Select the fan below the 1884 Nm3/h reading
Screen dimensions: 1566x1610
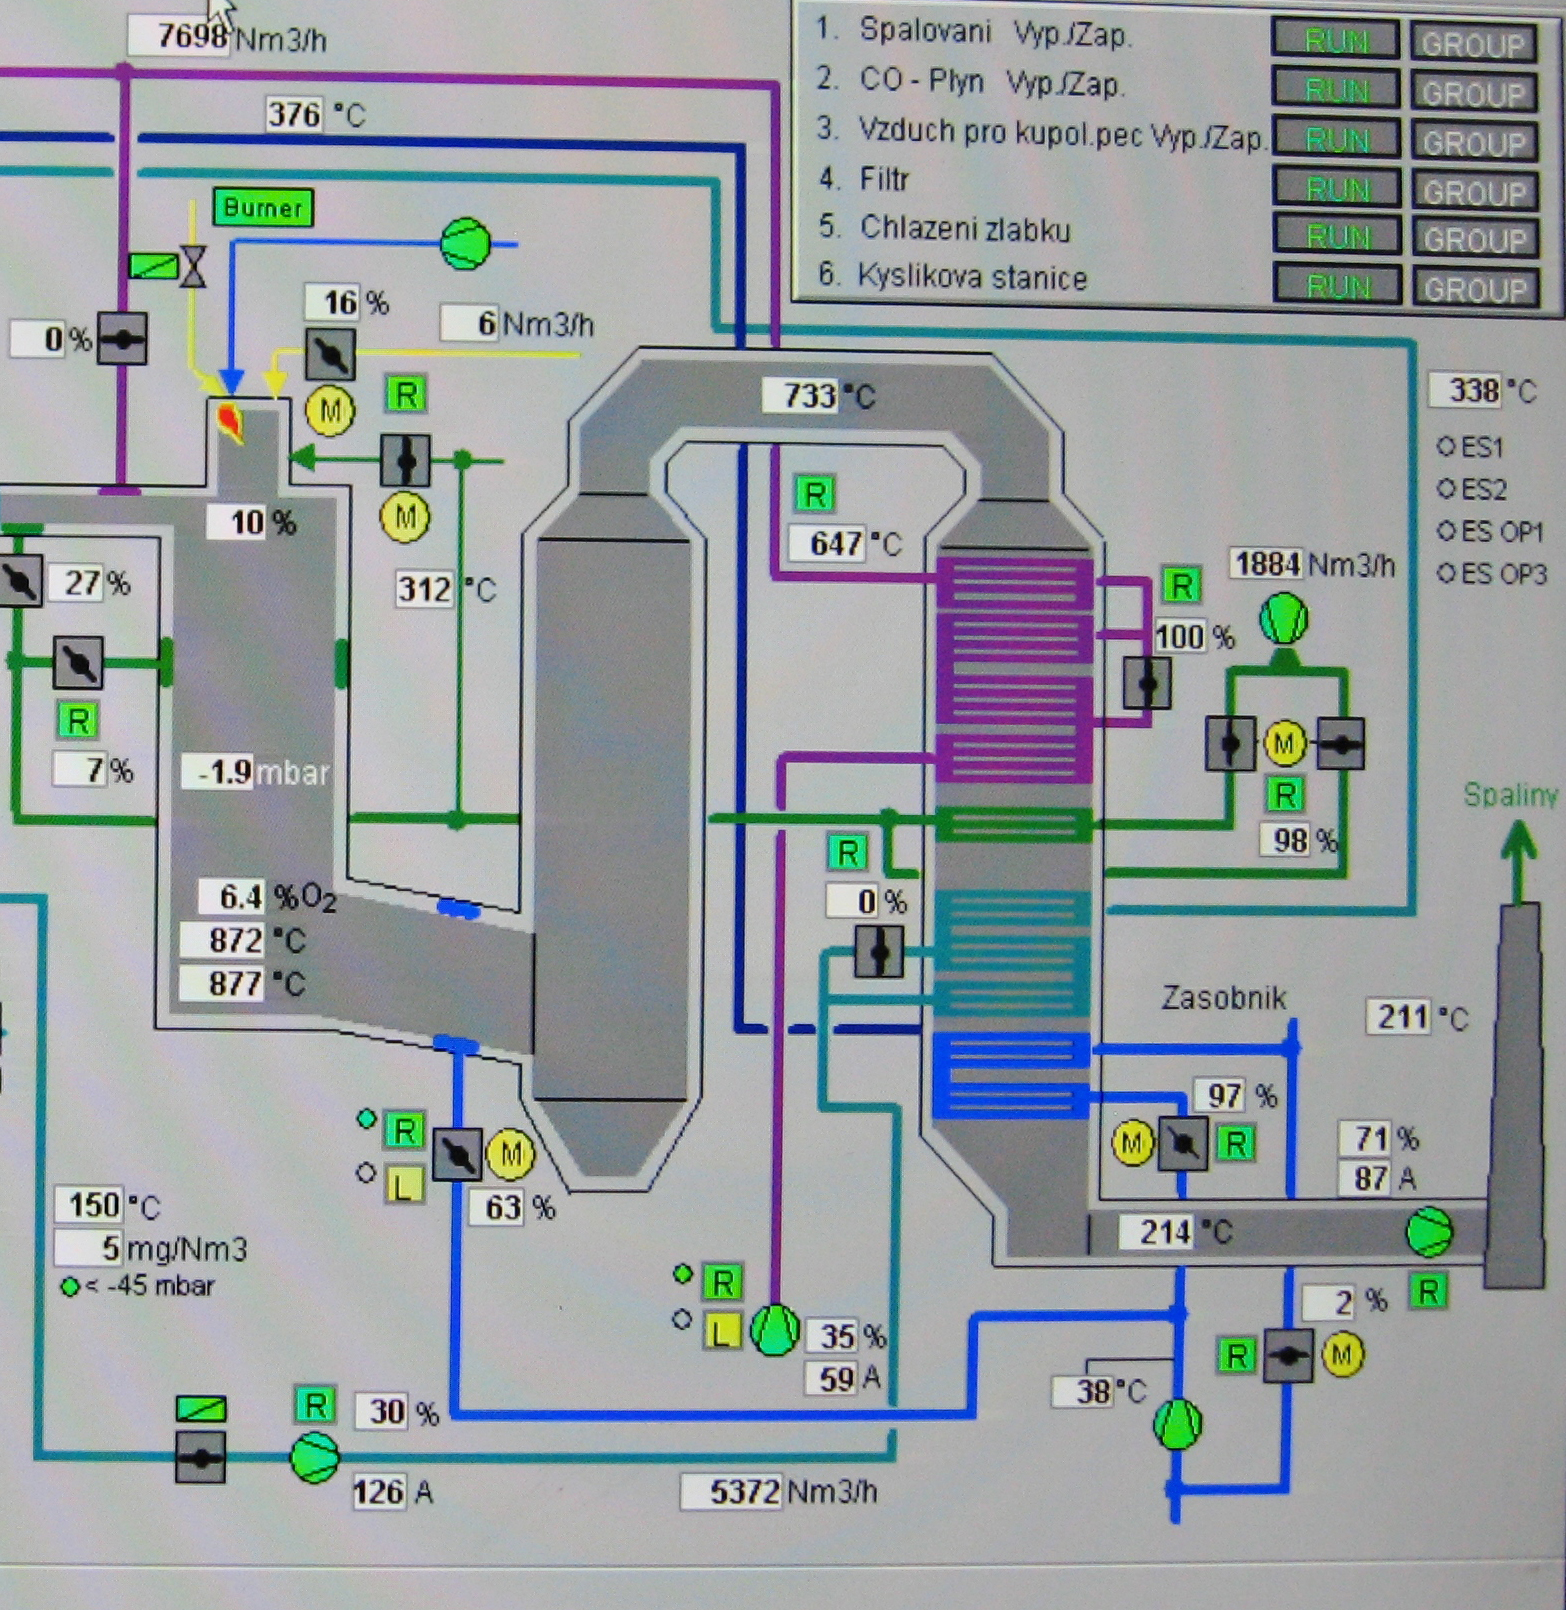click(1283, 618)
